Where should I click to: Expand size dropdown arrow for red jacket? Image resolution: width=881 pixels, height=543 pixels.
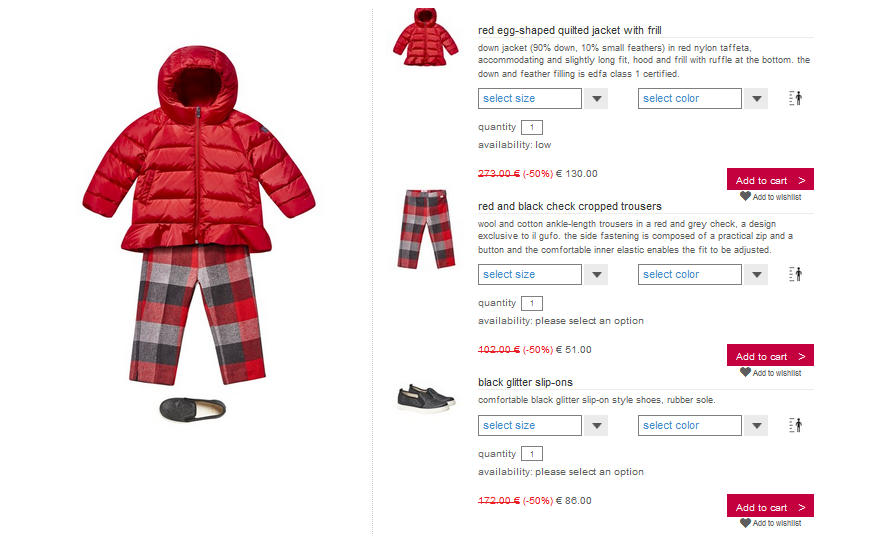click(596, 99)
